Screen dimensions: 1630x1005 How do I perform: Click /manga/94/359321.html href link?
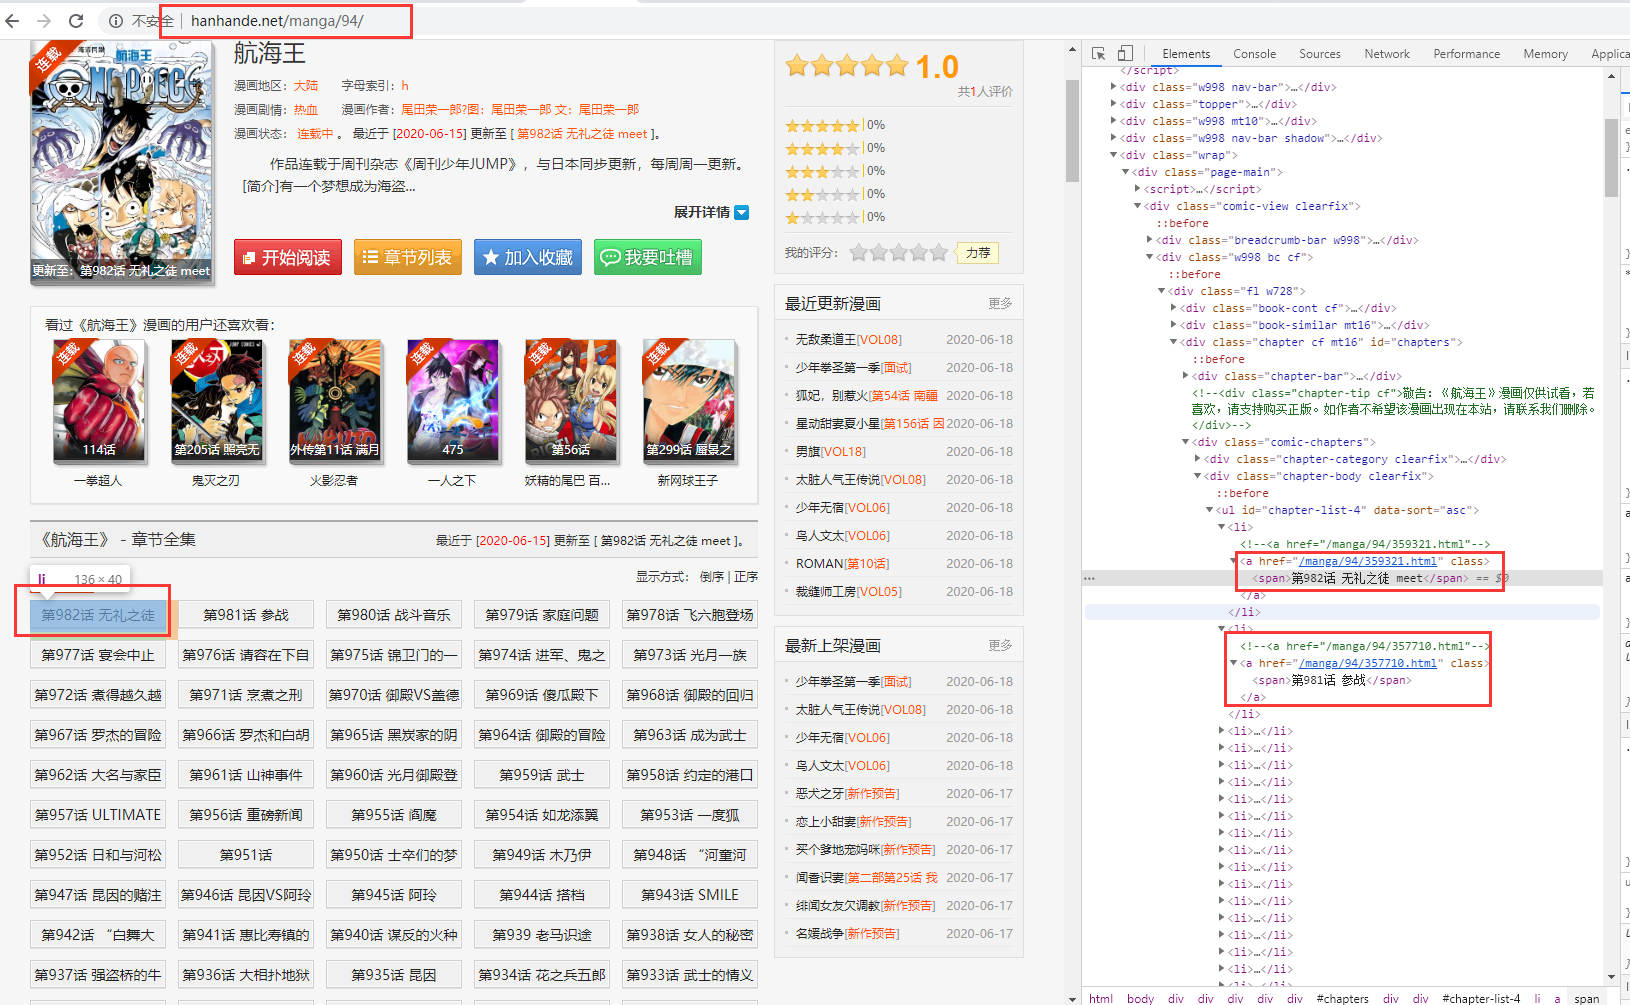pyautogui.click(x=1367, y=562)
